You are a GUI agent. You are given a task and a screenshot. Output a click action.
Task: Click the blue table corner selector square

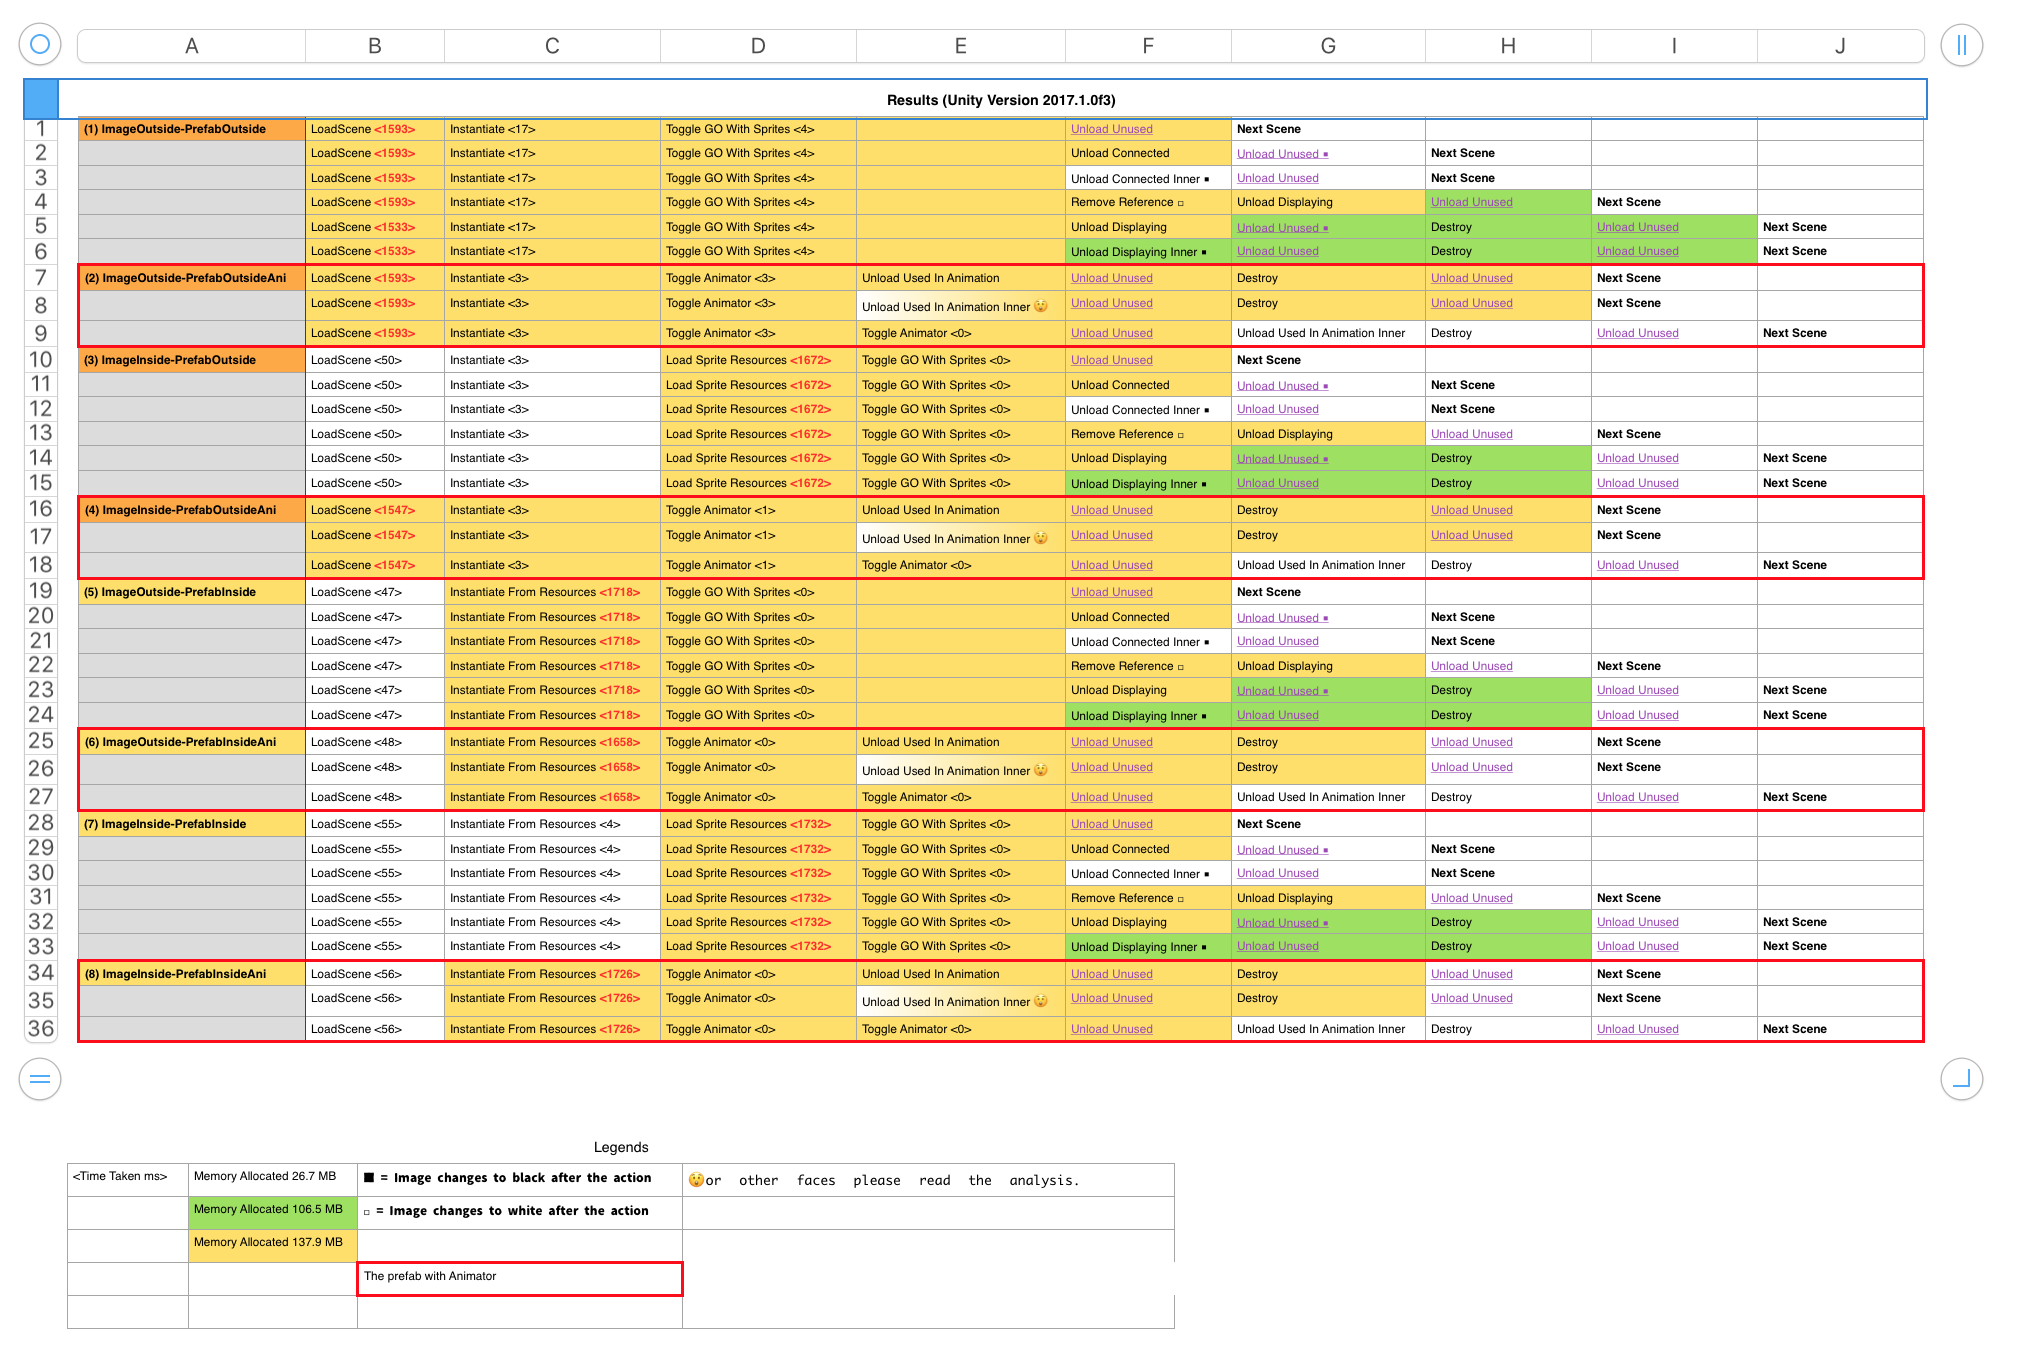pyautogui.click(x=41, y=98)
